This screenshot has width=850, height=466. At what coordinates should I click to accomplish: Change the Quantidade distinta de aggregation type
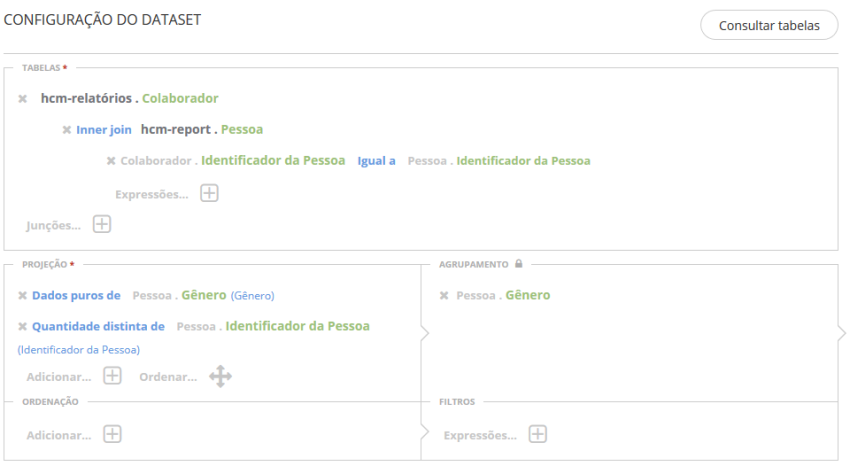(98, 326)
